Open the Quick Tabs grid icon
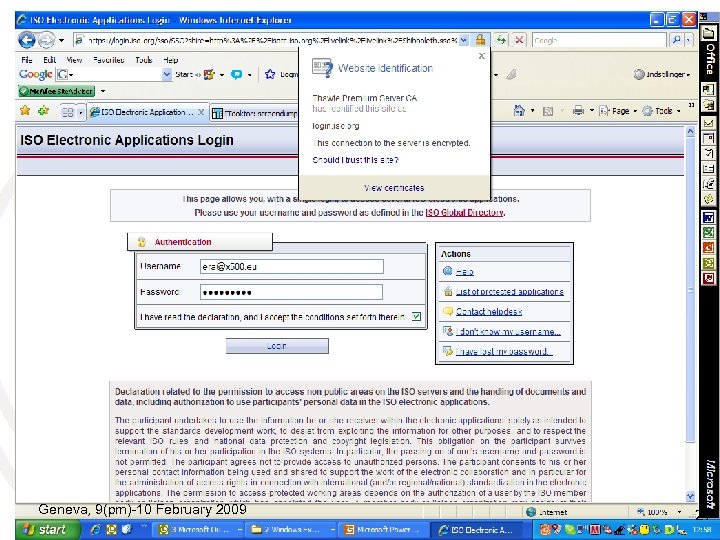720x540 pixels. point(68,112)
